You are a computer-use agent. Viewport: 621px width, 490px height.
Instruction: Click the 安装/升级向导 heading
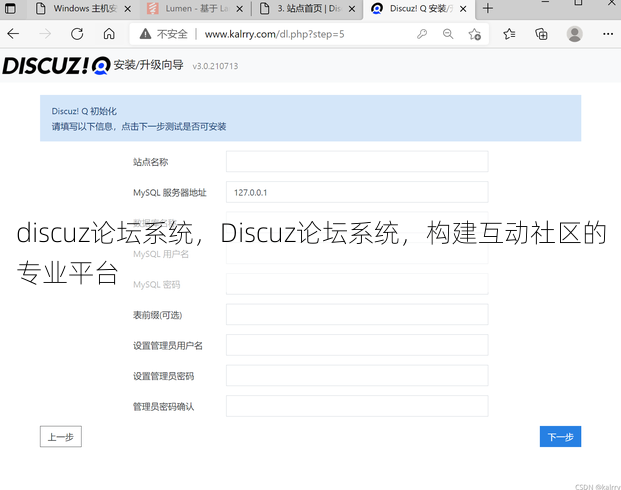pyautogui.click(x=149, y=65)
